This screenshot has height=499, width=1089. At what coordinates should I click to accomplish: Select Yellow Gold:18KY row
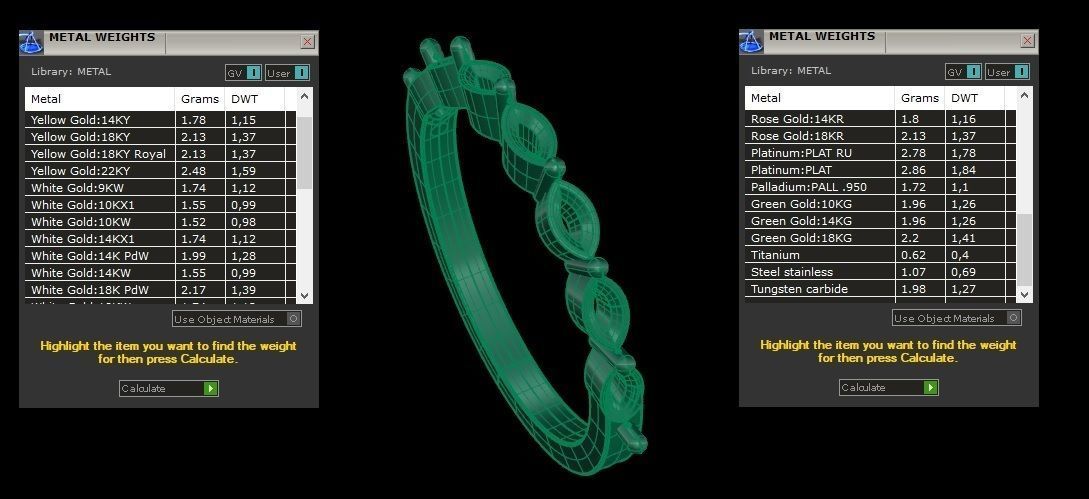point(160,137)
